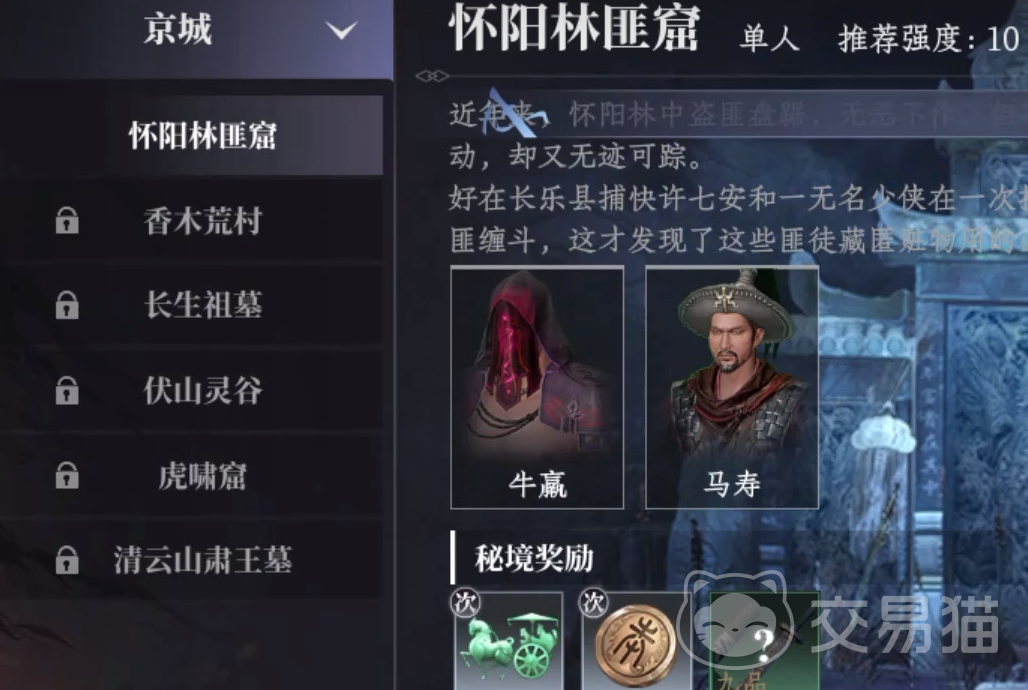Click the lock icon beside 香木荒村

click(x=67, y=220)
